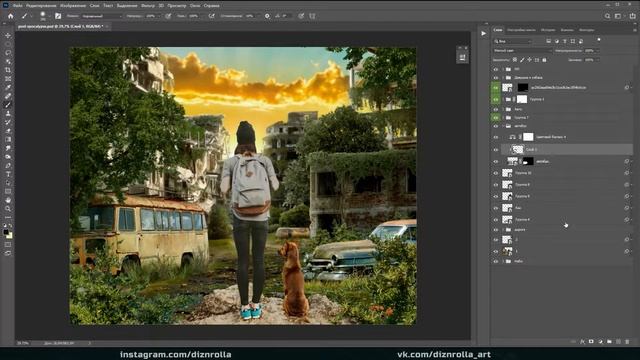Select the Crop tool

click(8, 70)
